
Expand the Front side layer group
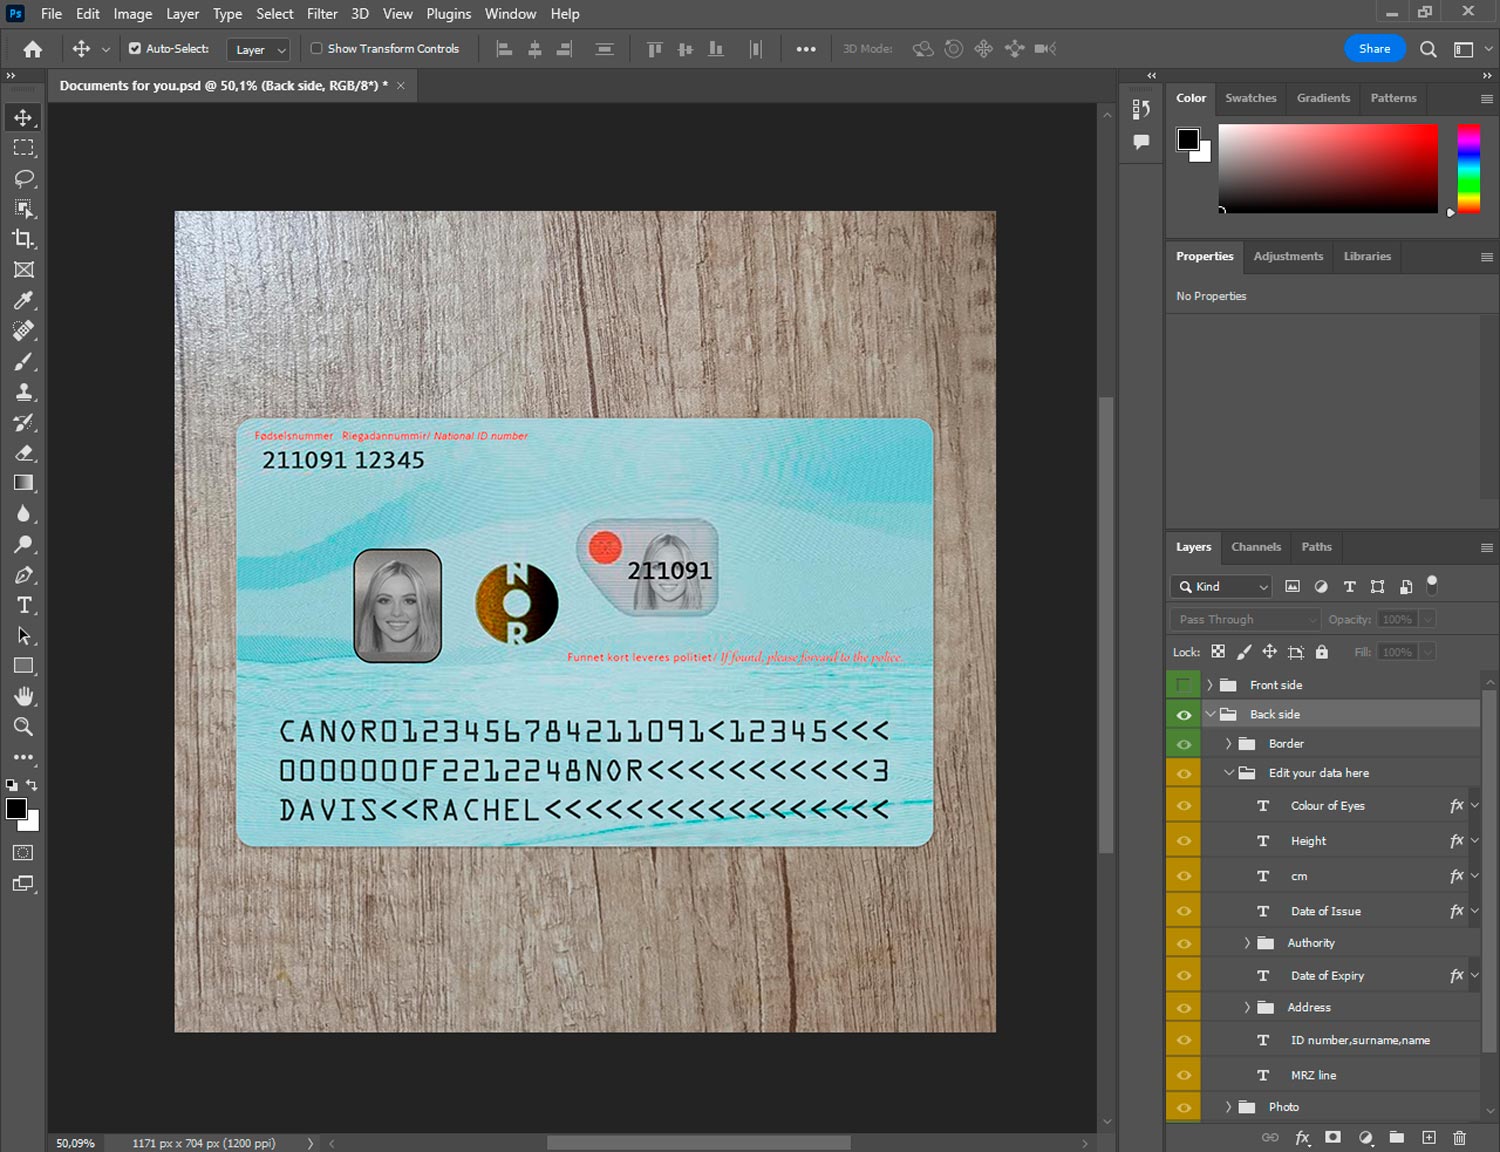coord(1209,685)
